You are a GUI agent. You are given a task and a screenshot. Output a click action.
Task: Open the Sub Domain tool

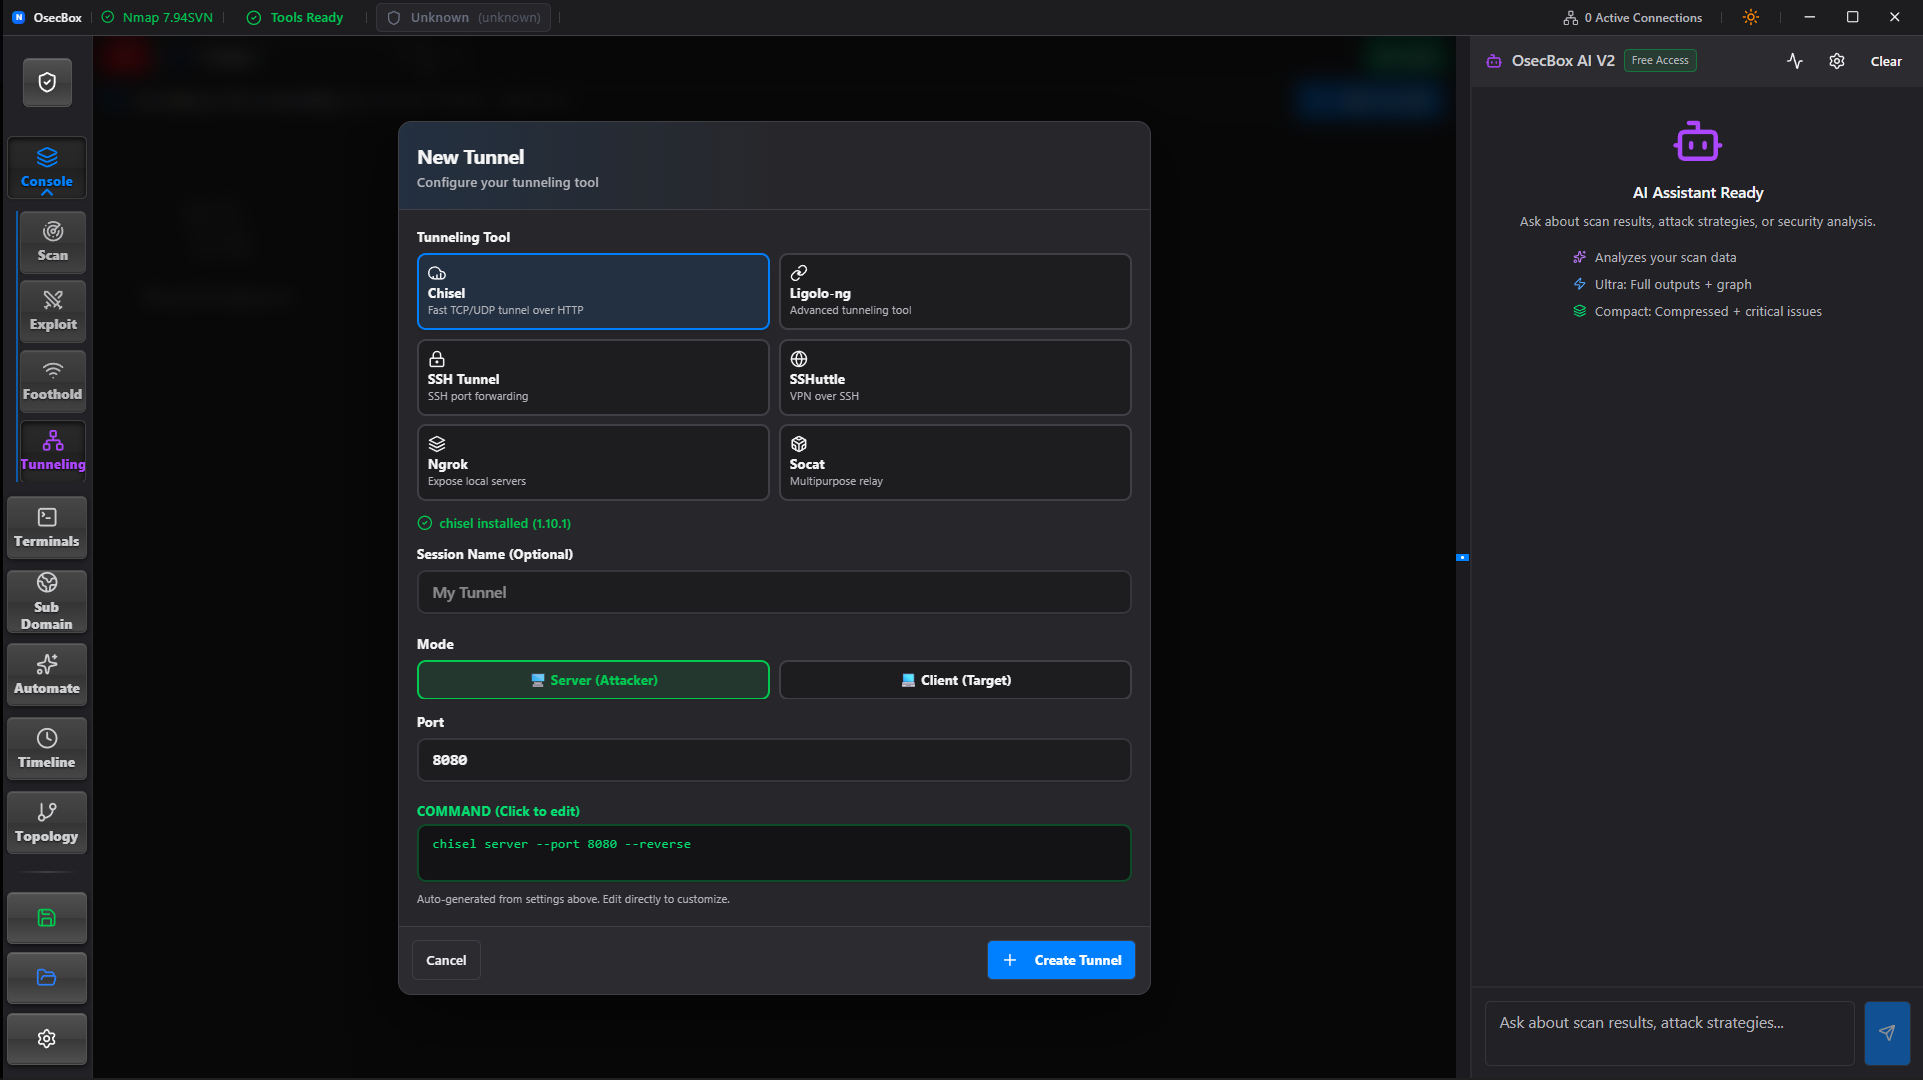pos(47,601)
